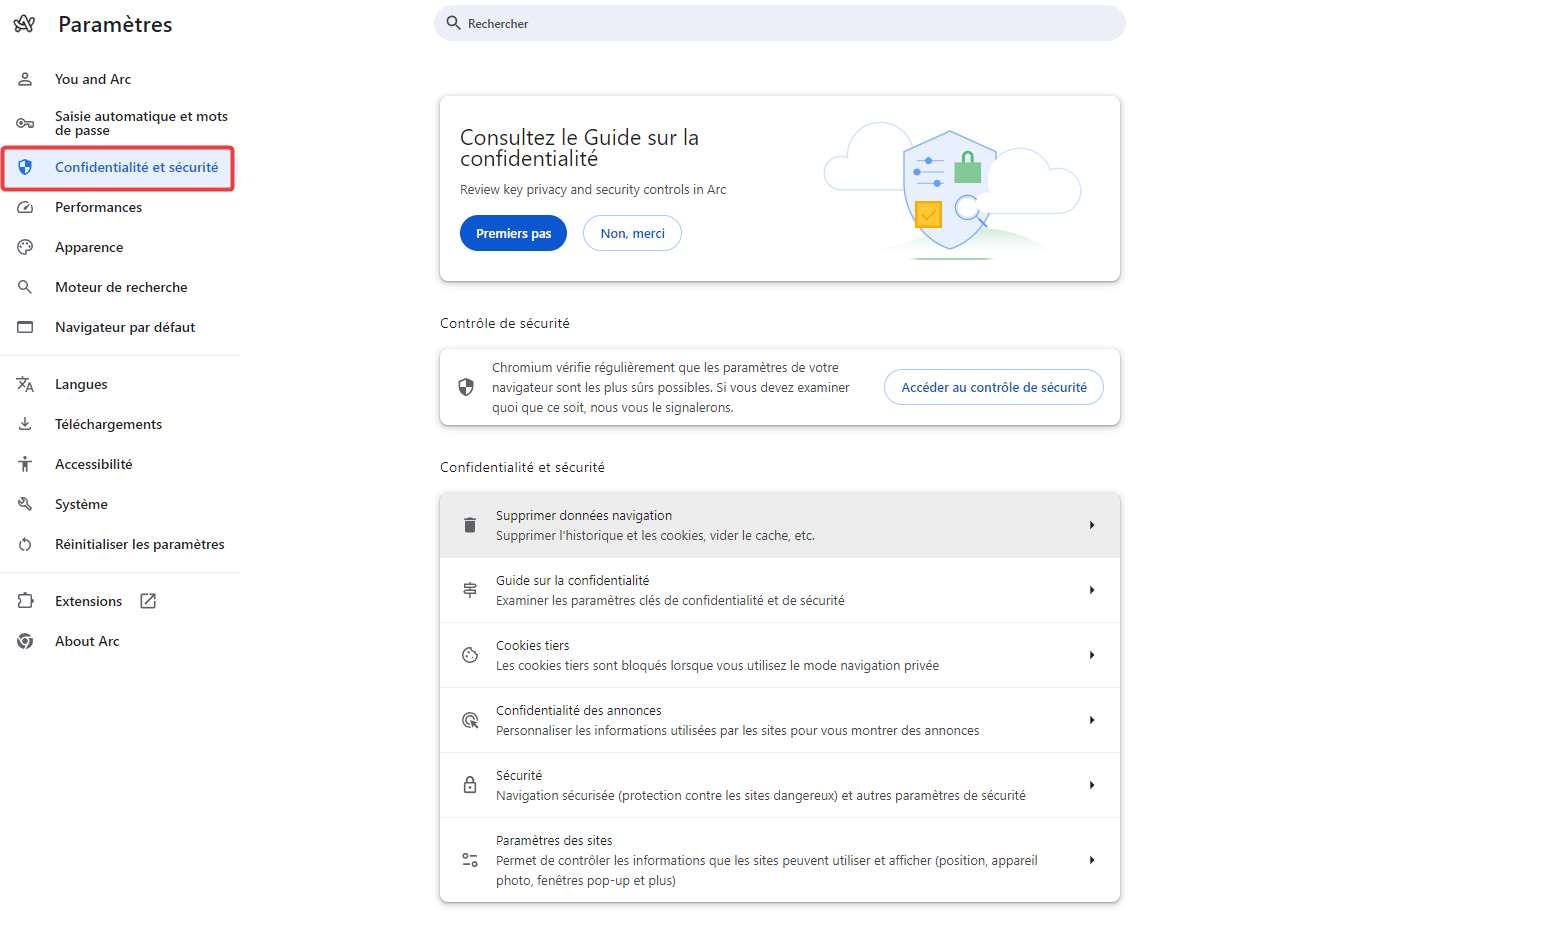1565x929 pixels.
Task: Open the Confidentialité des annonces row
Action: point(780,720)
